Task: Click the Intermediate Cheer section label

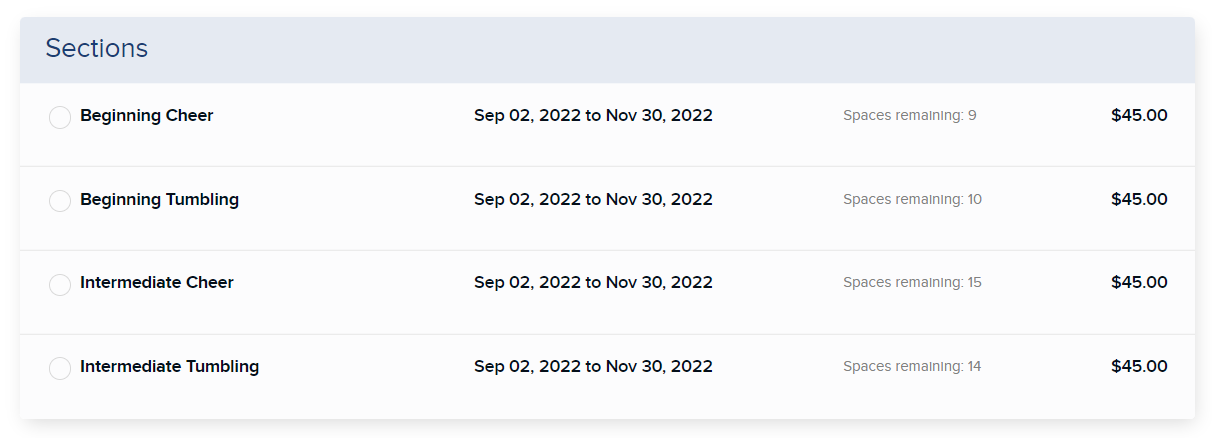Action: (x=157, y=282)
